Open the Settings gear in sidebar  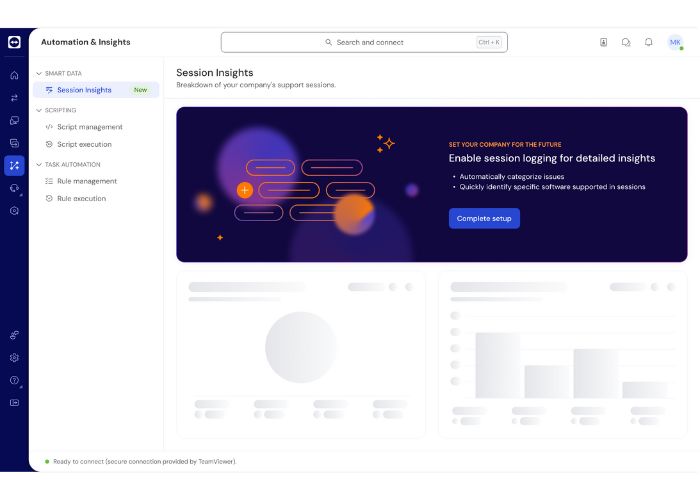tap(14, 357)
